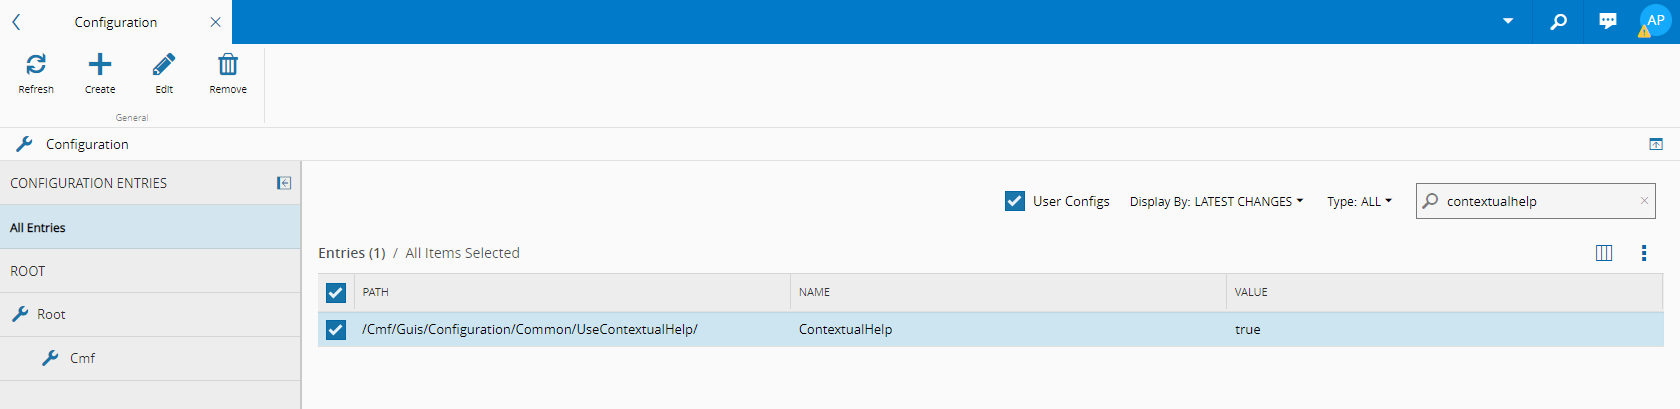Click the contextualhelp search field
The height and width of the screenshot is (409, 1680).
(1536, 201)
